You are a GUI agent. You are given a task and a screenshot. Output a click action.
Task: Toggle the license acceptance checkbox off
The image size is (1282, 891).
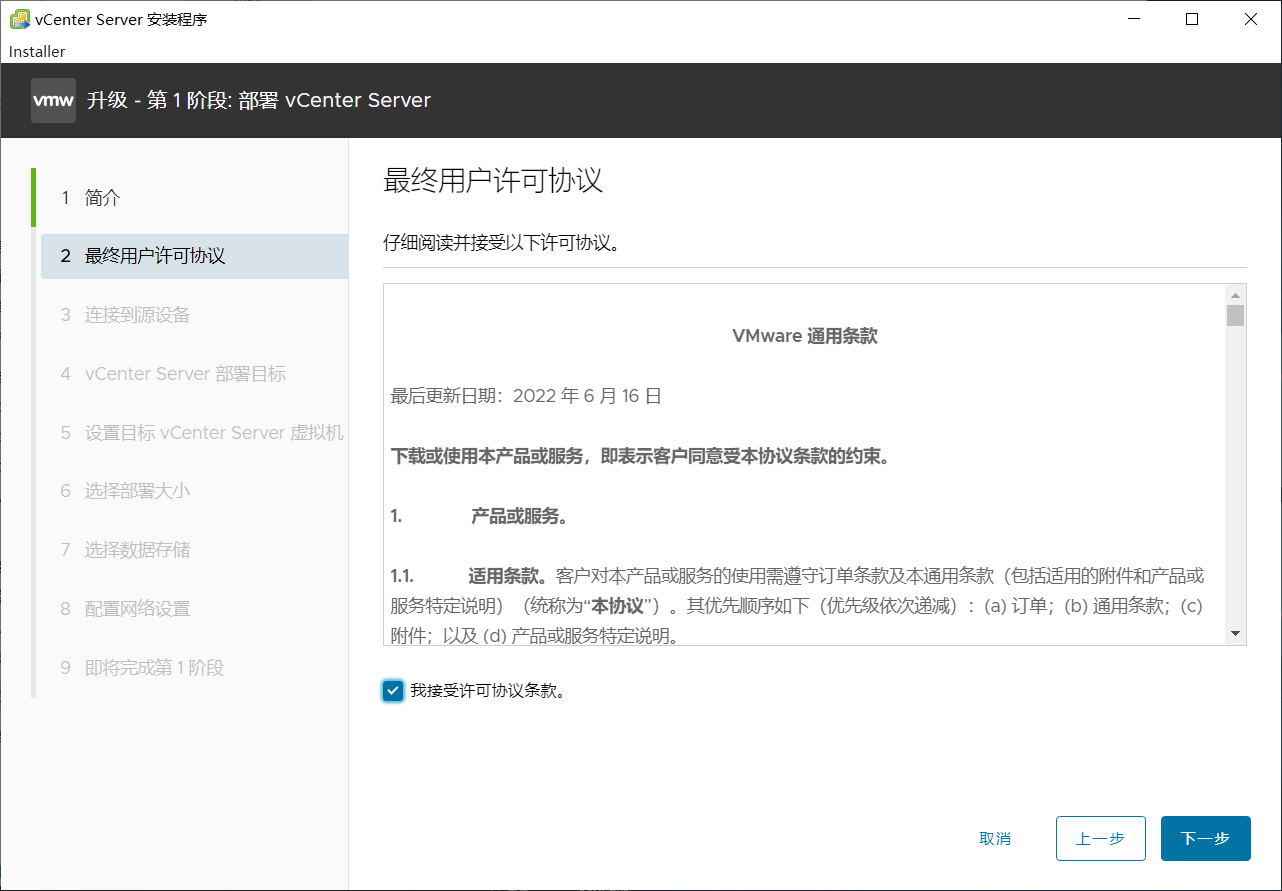[392, 690]
